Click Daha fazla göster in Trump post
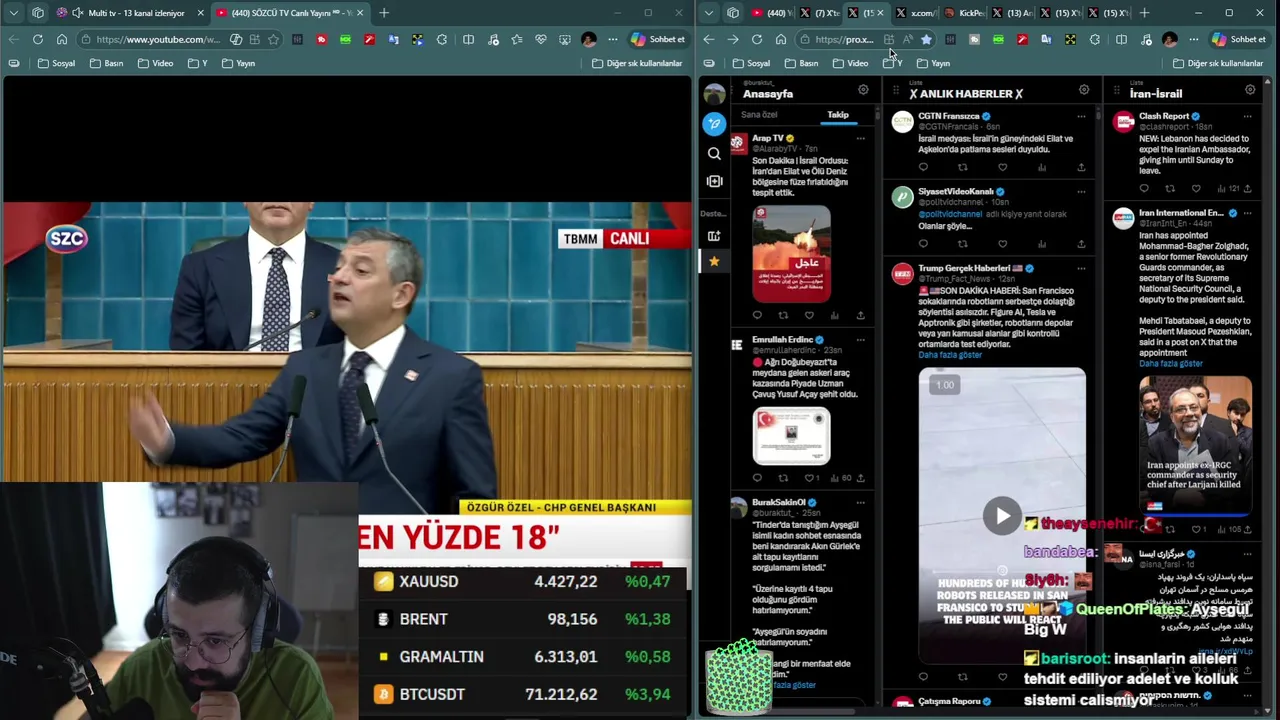 pos(950,355)
